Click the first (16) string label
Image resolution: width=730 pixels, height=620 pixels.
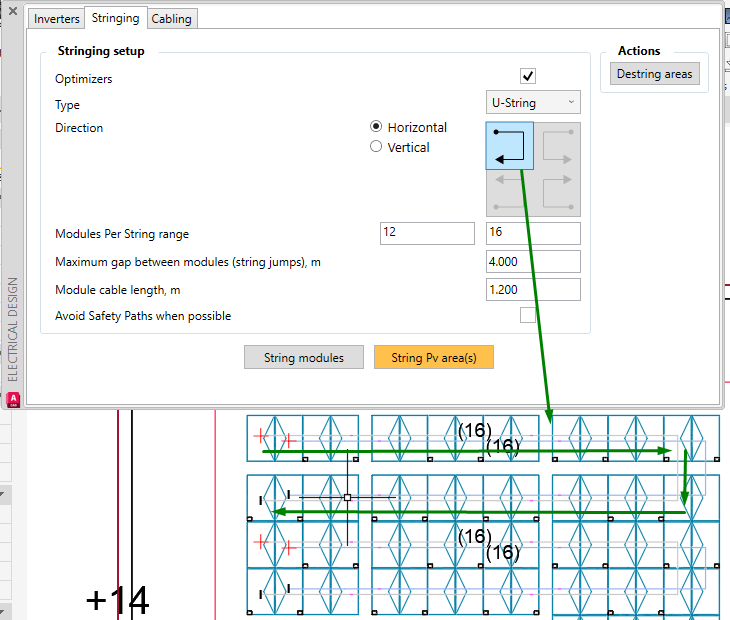point(474,431)
